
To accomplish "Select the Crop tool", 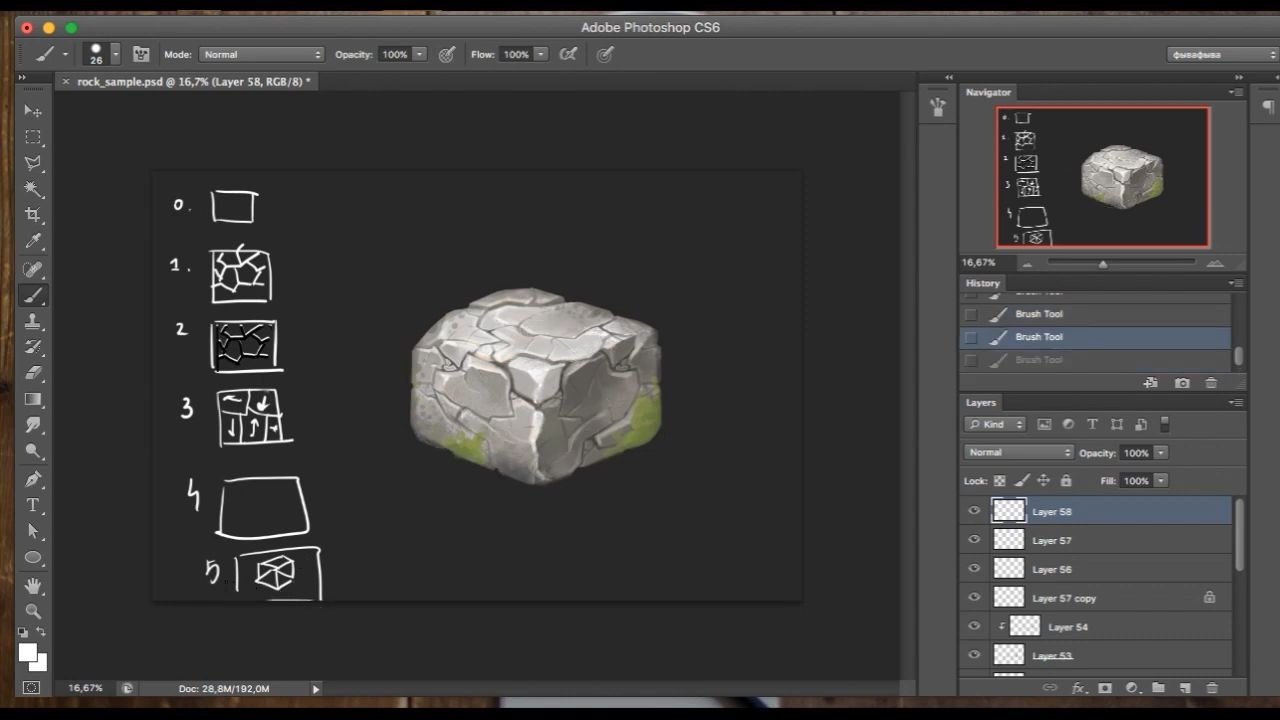I will click(x=33, y=215).
